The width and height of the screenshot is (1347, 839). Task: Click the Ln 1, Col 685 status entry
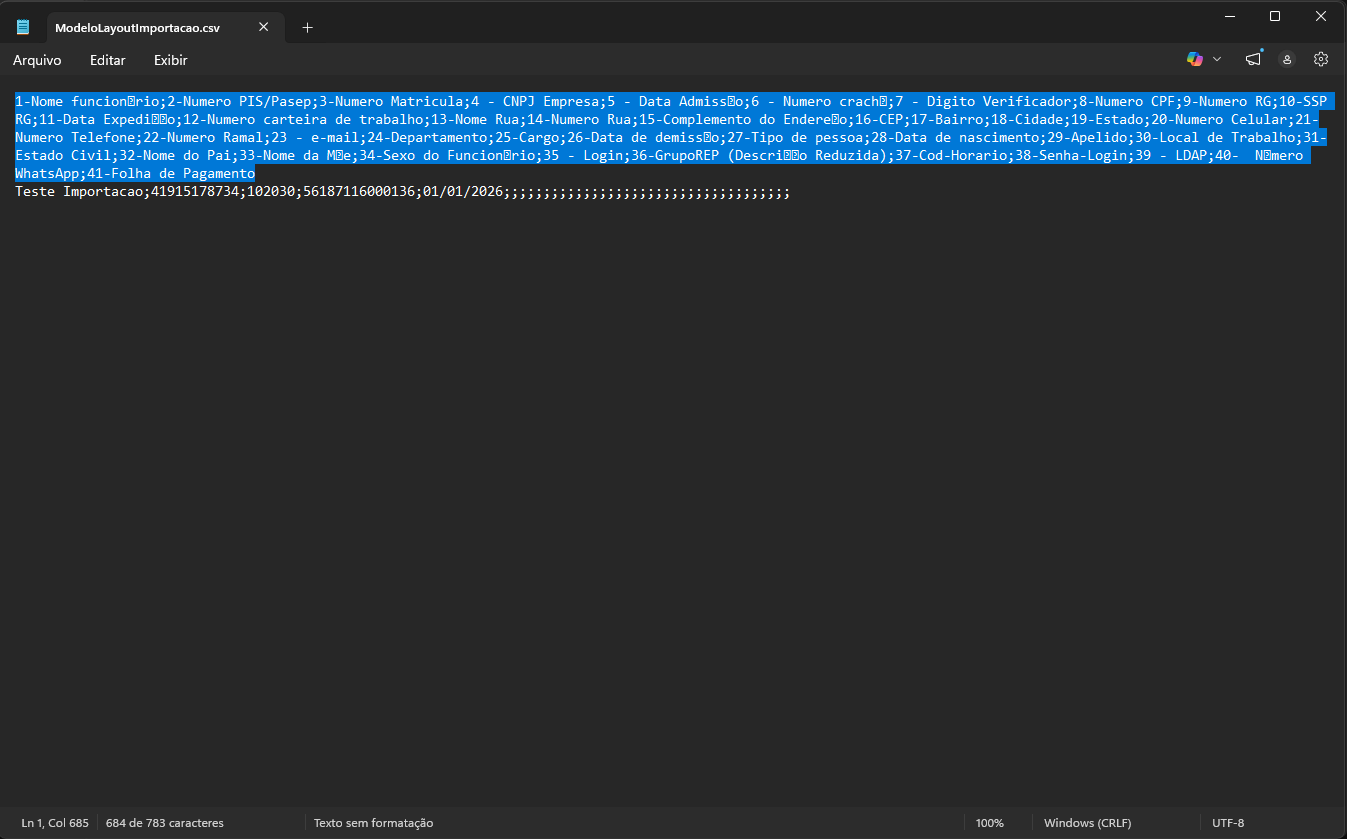click(55, 823)
